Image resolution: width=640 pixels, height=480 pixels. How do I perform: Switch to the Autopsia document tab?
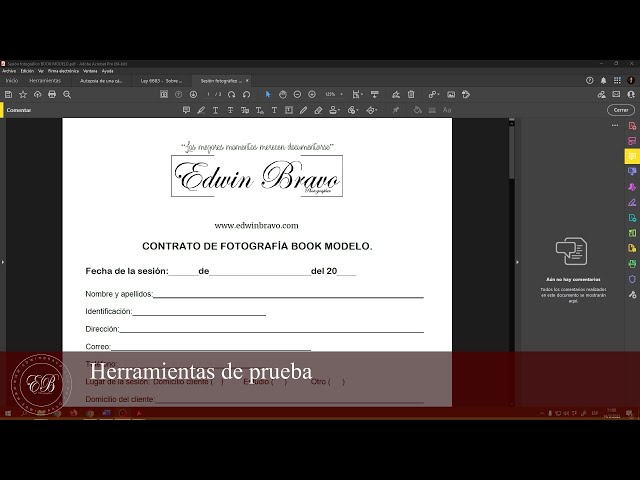click(101, 81)
